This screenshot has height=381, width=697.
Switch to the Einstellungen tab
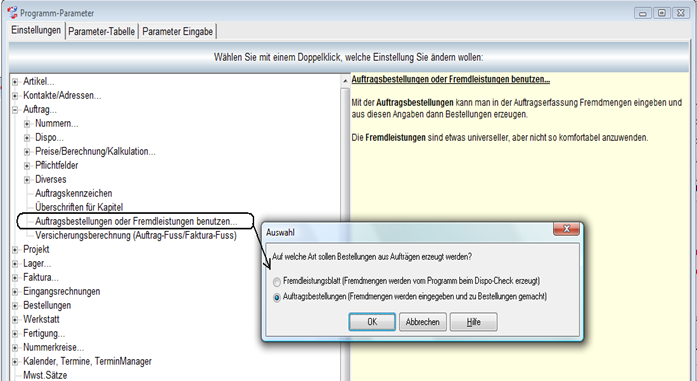coord(36,30)
